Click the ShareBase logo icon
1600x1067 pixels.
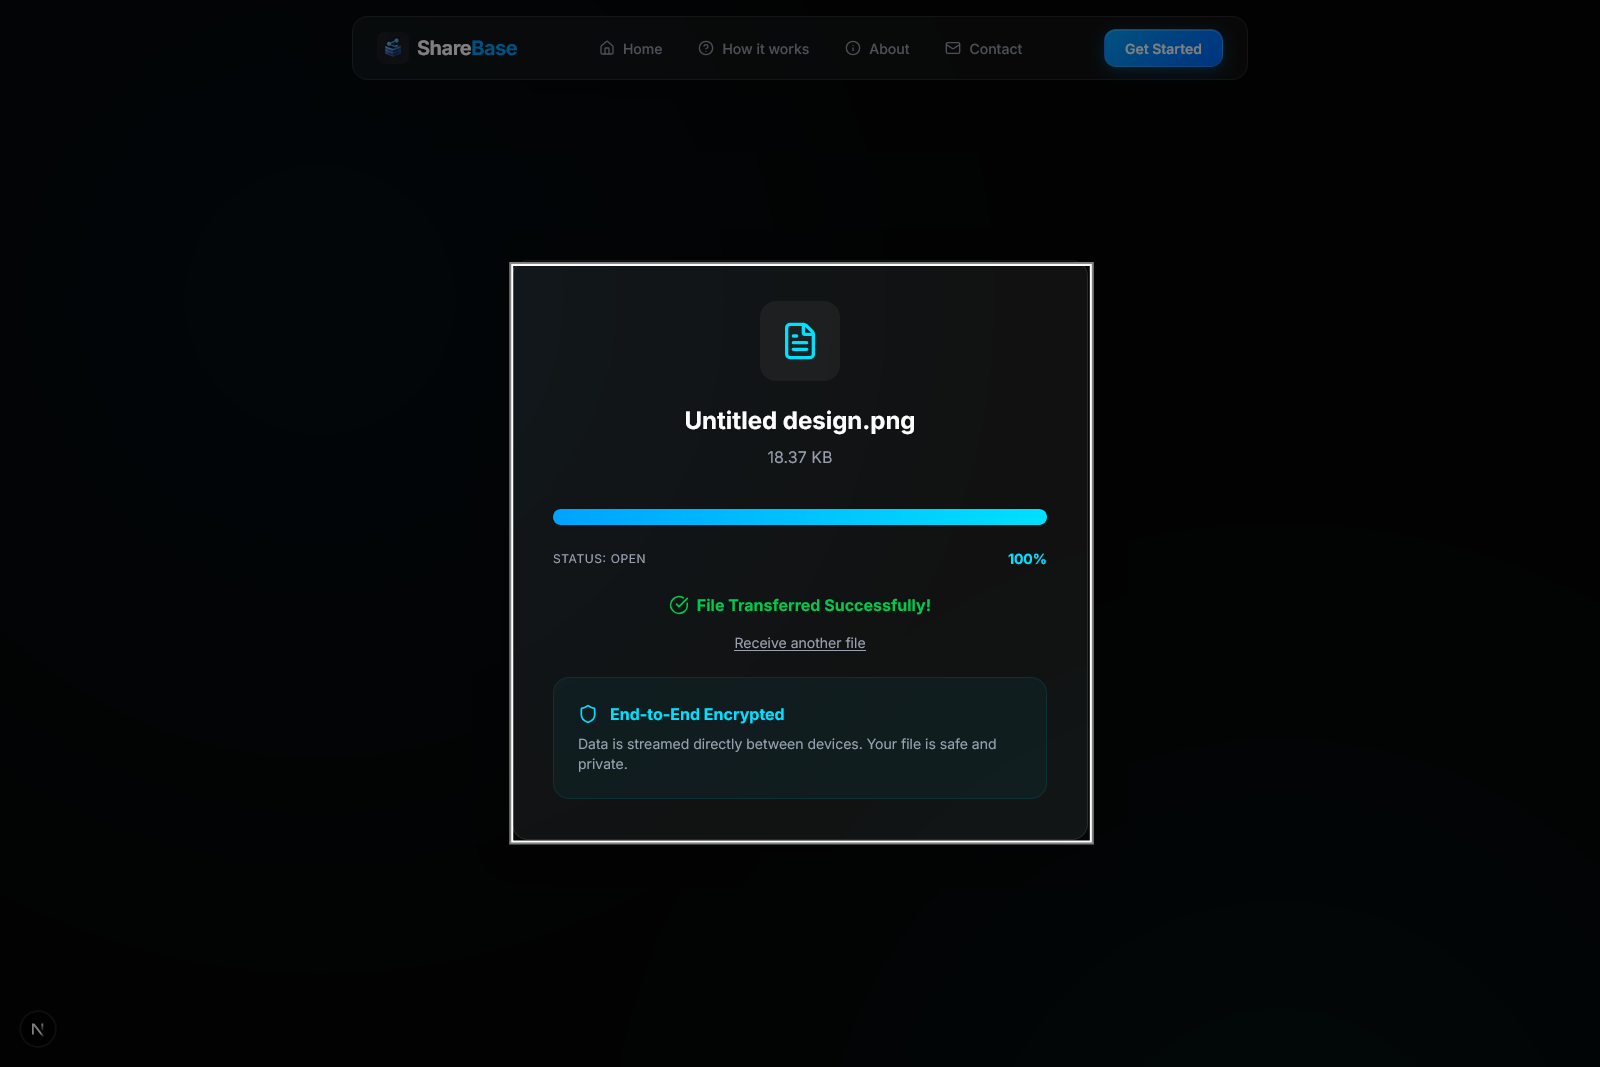point(392,46)
